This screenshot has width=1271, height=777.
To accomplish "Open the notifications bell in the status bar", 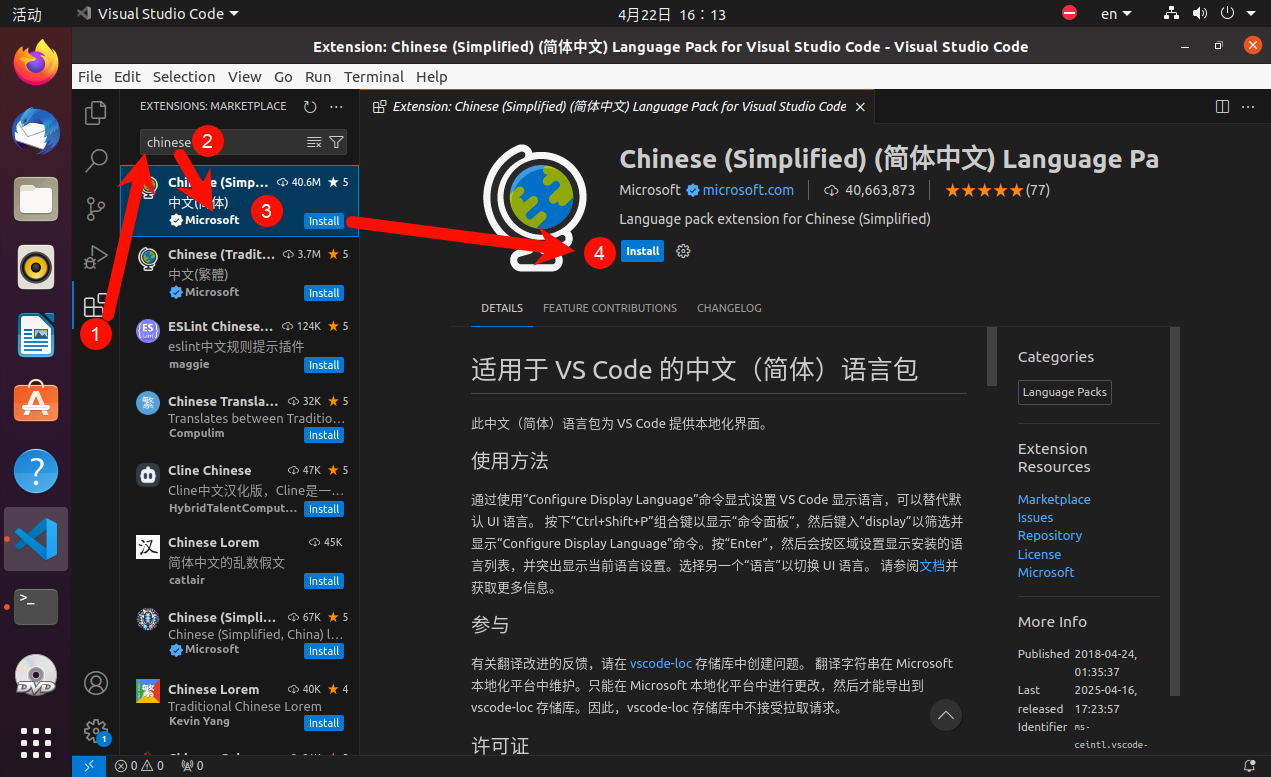I will tap(1249, 766).
